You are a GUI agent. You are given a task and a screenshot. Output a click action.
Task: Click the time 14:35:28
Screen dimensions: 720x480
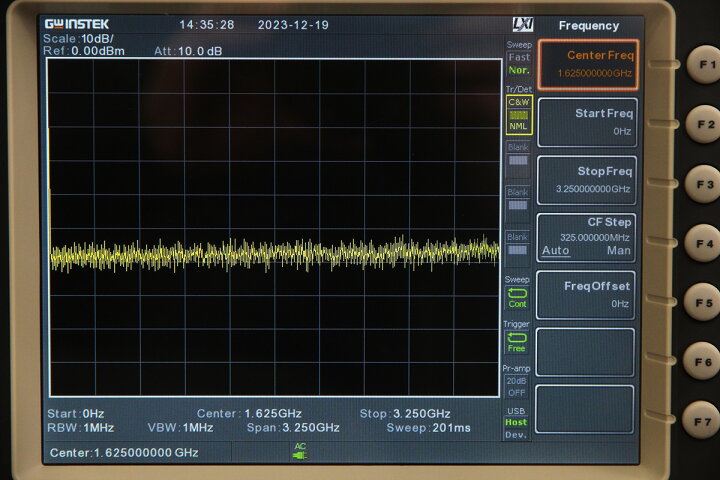pyautogui.click(x=207, y=25)
